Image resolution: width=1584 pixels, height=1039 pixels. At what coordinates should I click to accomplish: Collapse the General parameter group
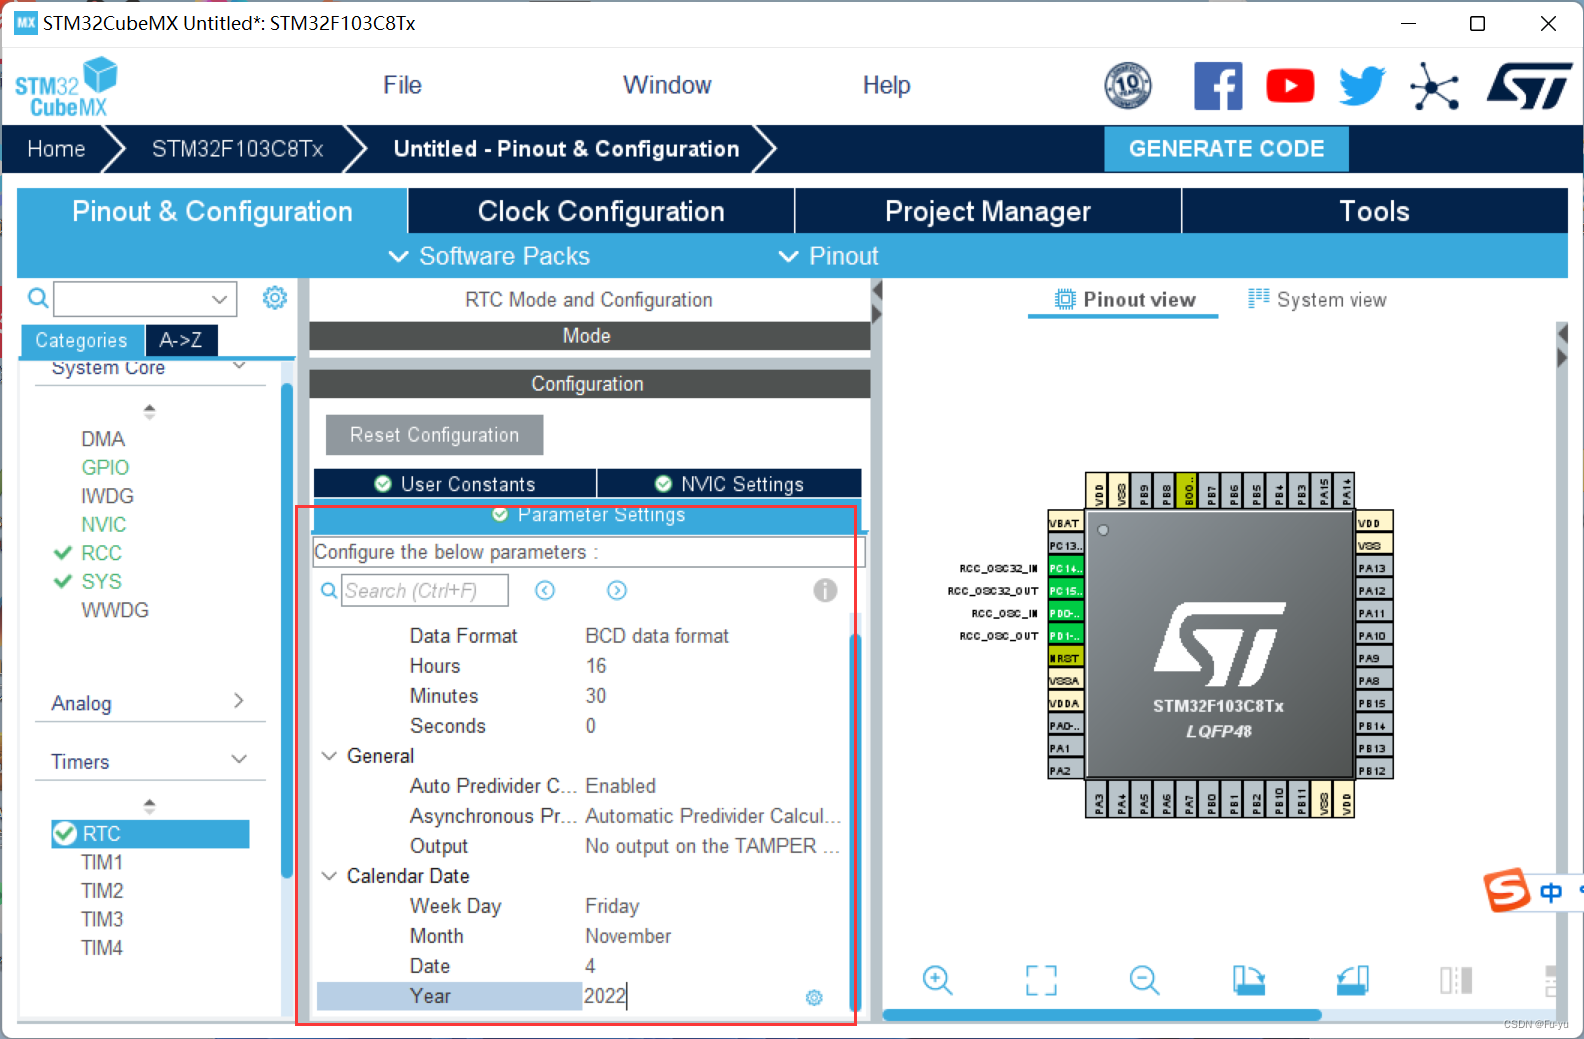[x=329, y=755]
